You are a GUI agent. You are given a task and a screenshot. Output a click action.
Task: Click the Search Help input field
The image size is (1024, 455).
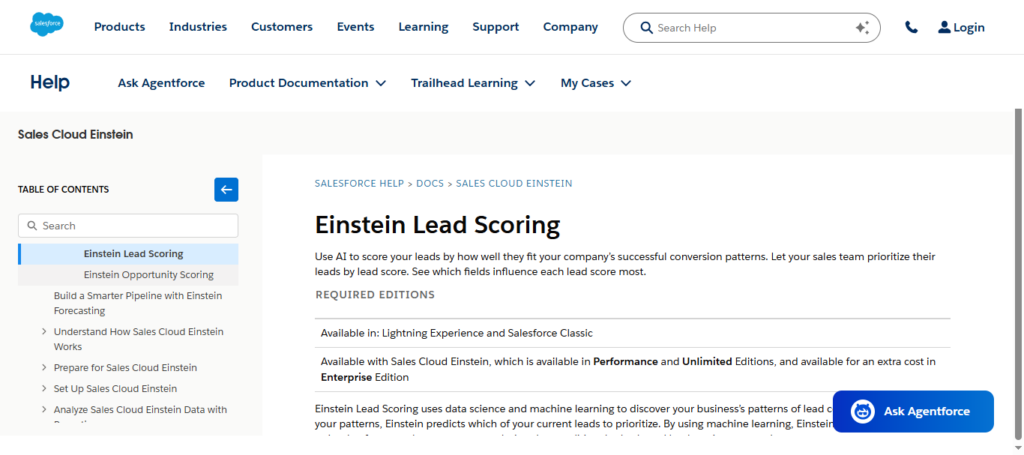(752, 27)
